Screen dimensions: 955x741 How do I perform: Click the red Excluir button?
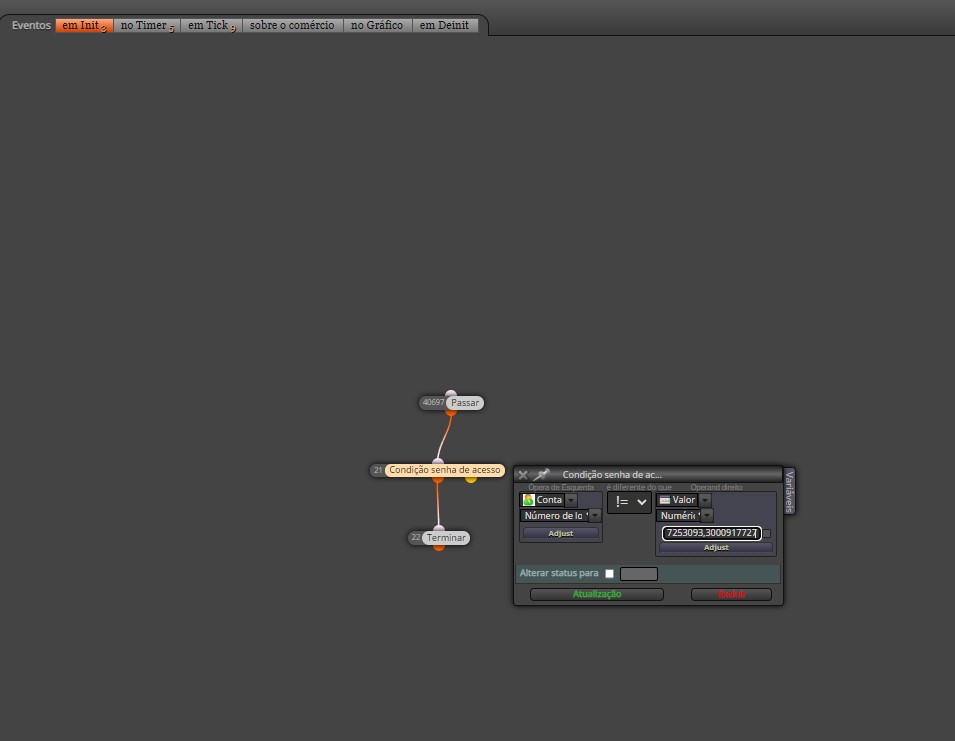pos(731,594)
